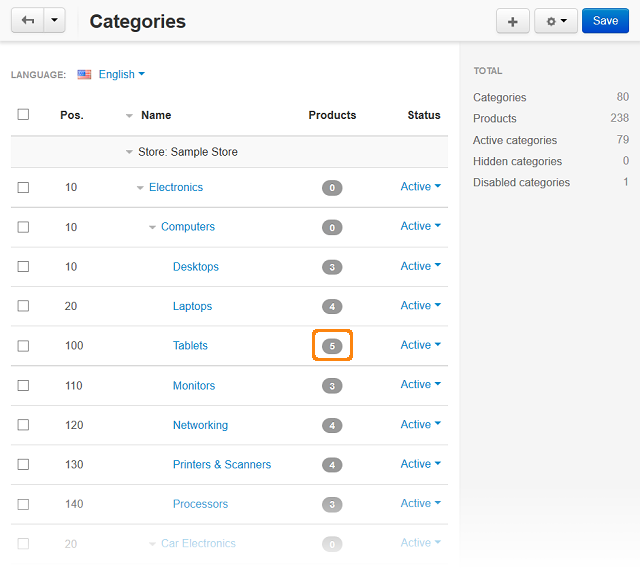Click the Computers product count badge

coord(332,227)
